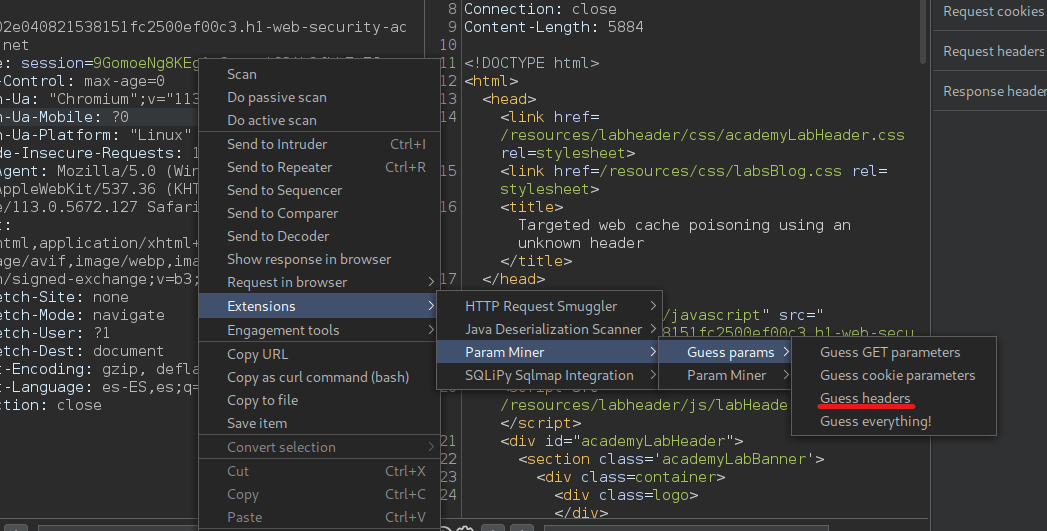Expand the Param Miner nested submenu item
The height and width of the screenshot is (531, 1047).
tap(726, 375)
